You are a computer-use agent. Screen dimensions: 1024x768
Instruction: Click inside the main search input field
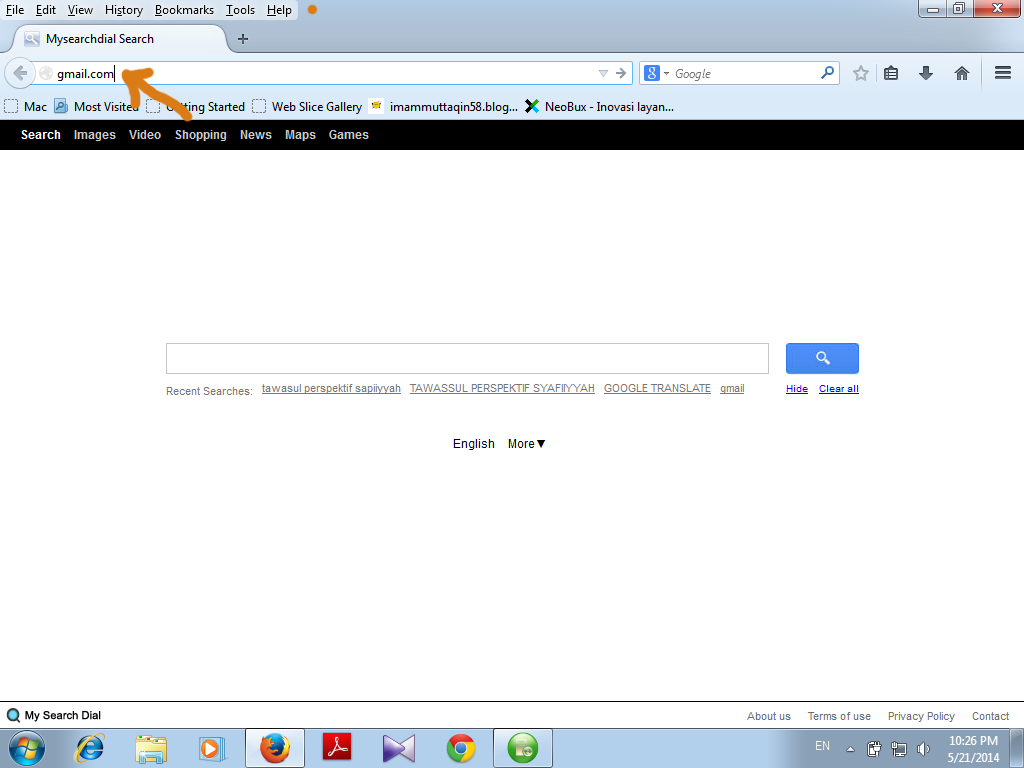[467, 358]
